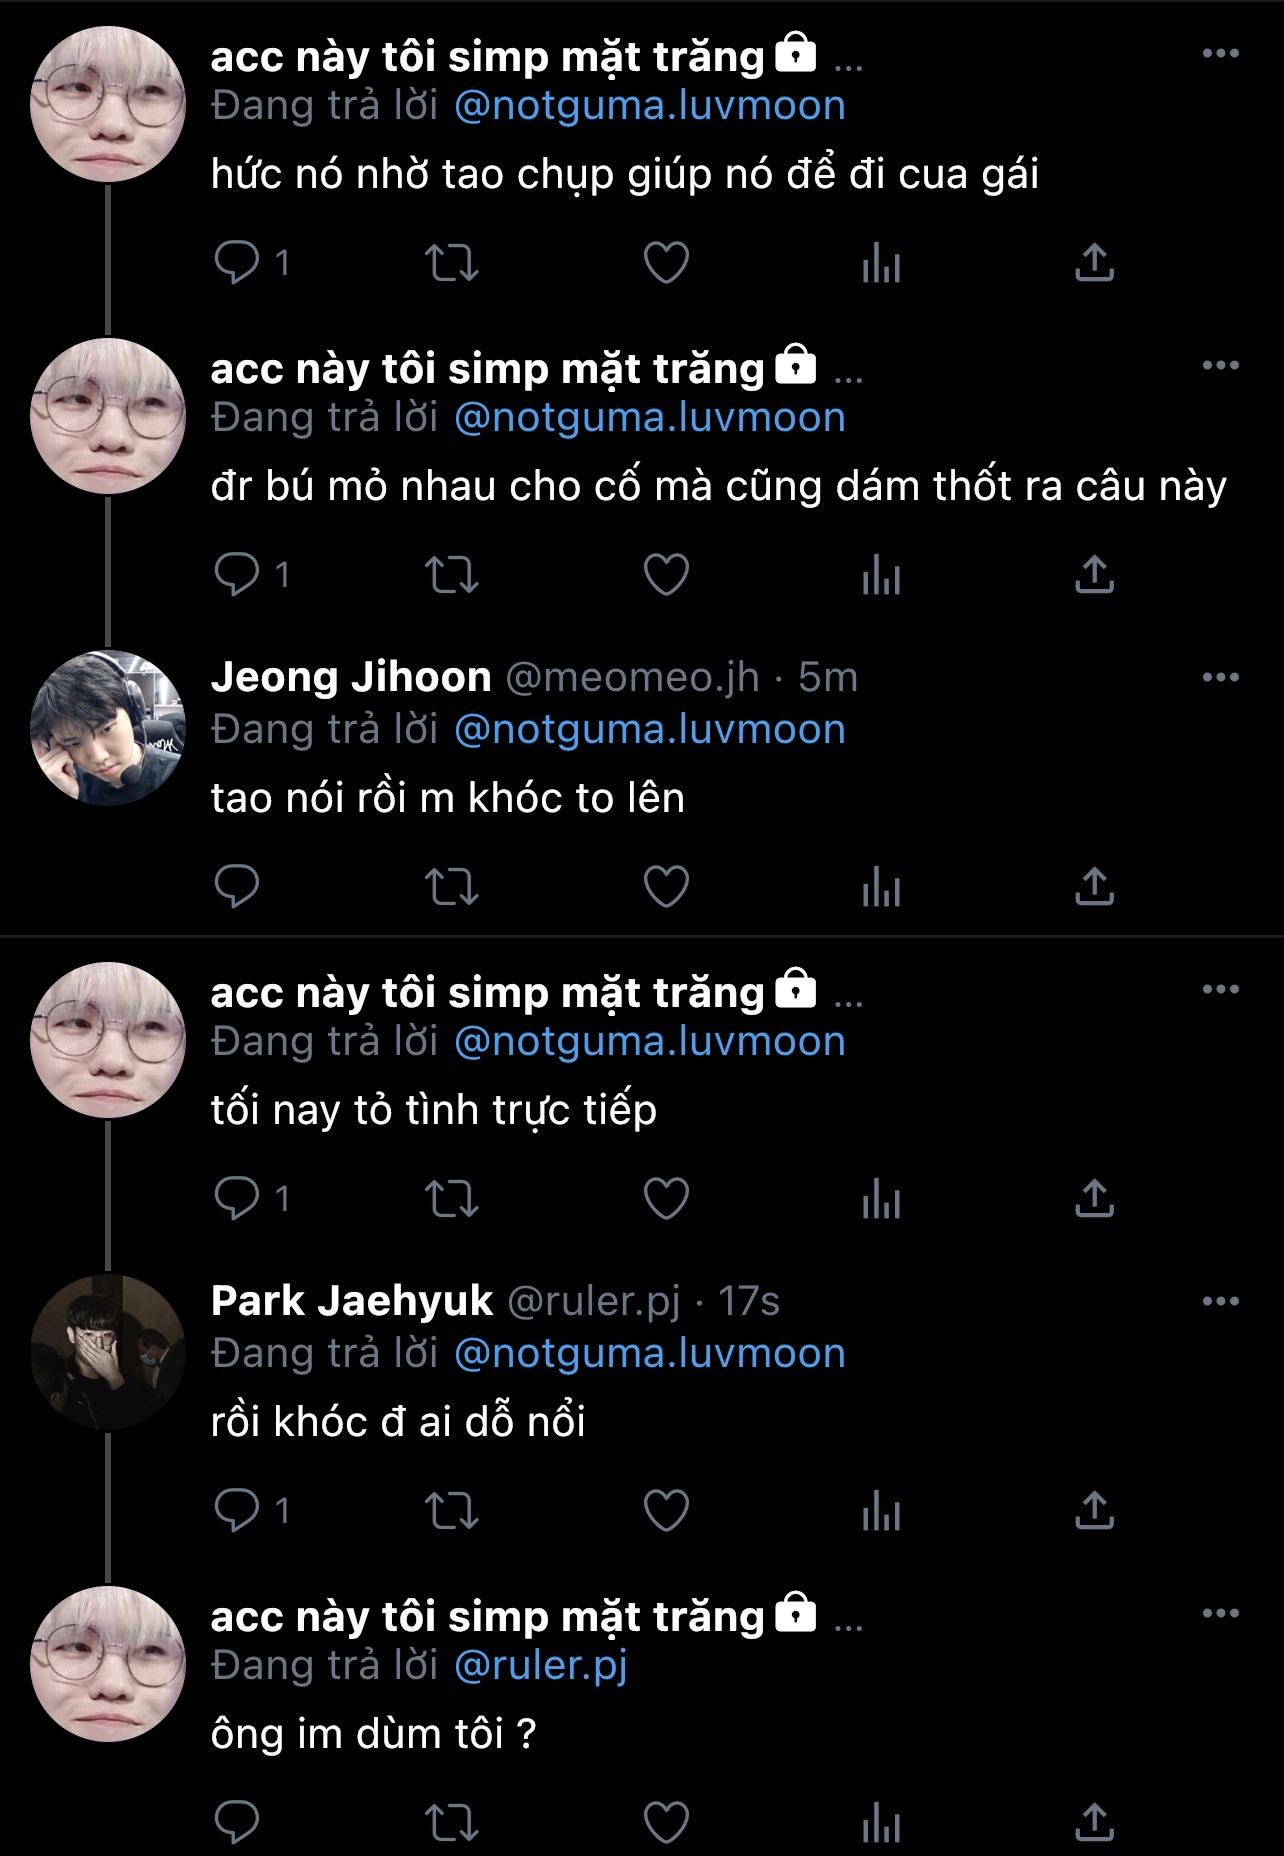The image size is (1284, 1856).
Task: Open more options on Jeong Jihoon's tweet
Action: point(1220,678)
